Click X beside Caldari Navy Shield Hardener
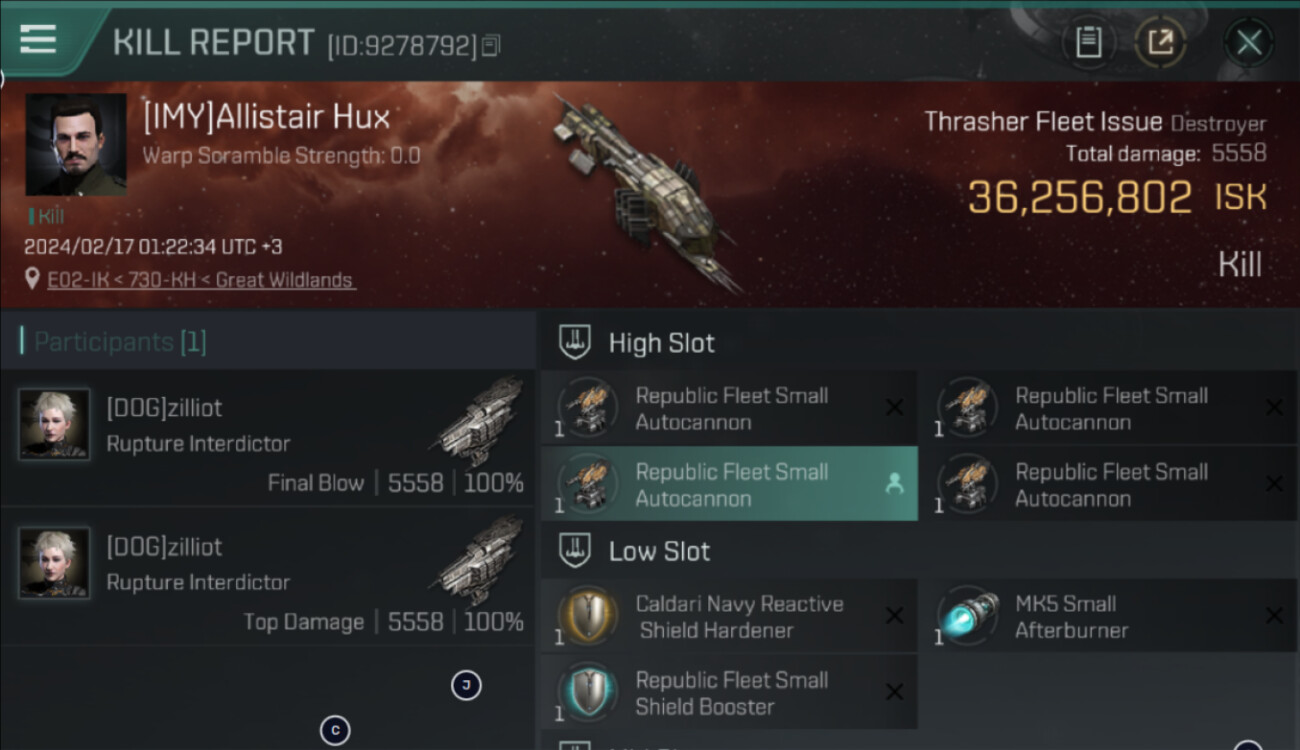 tap(894, 616)
